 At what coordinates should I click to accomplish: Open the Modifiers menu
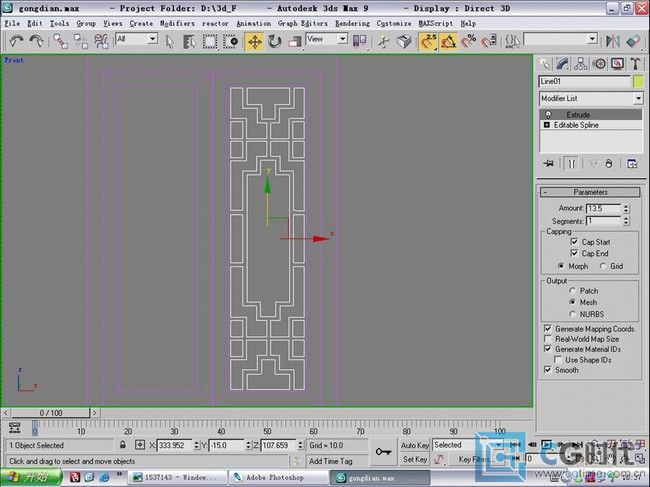click(x=177, y=24)
